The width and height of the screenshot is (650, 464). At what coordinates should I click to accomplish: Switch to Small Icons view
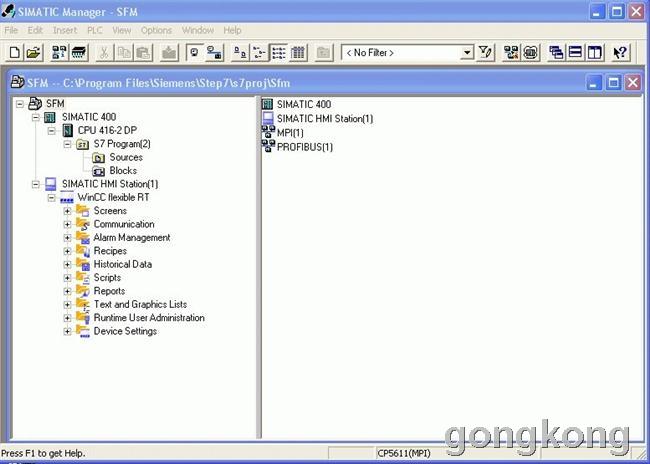tap(259, 53)
